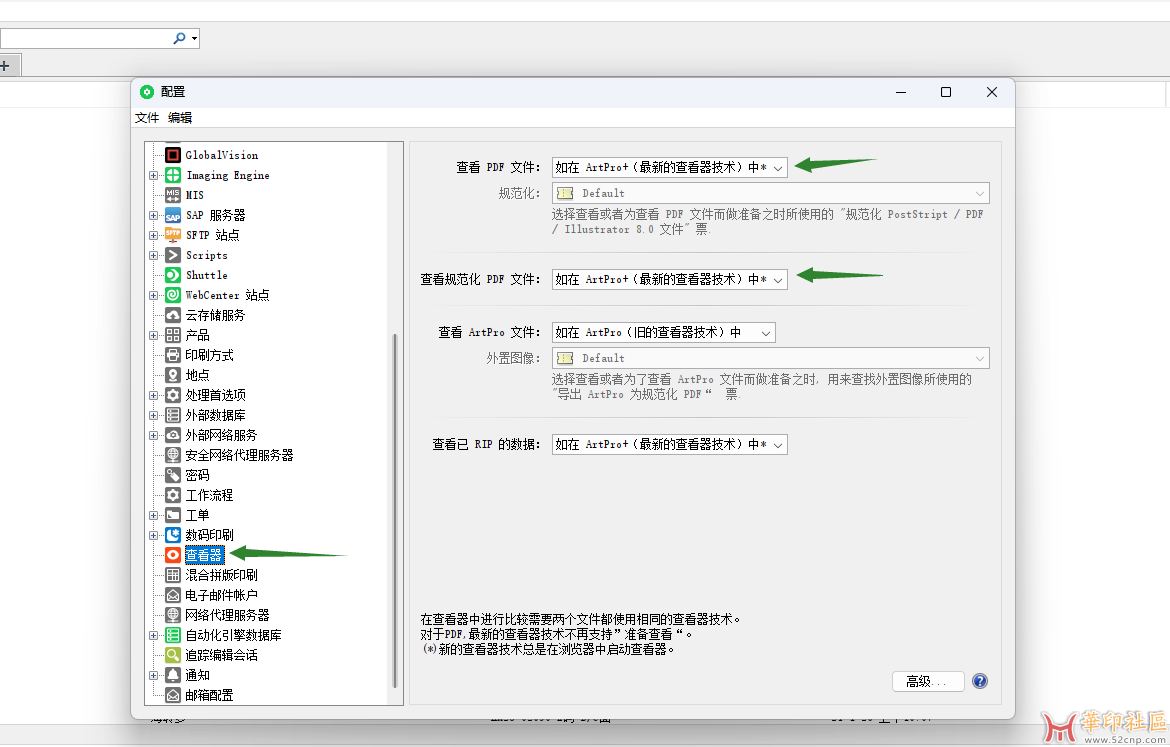Screen dimensions: 1170x747
Task: Expand the 数码印刷 tree node
Action: point(153,535)
